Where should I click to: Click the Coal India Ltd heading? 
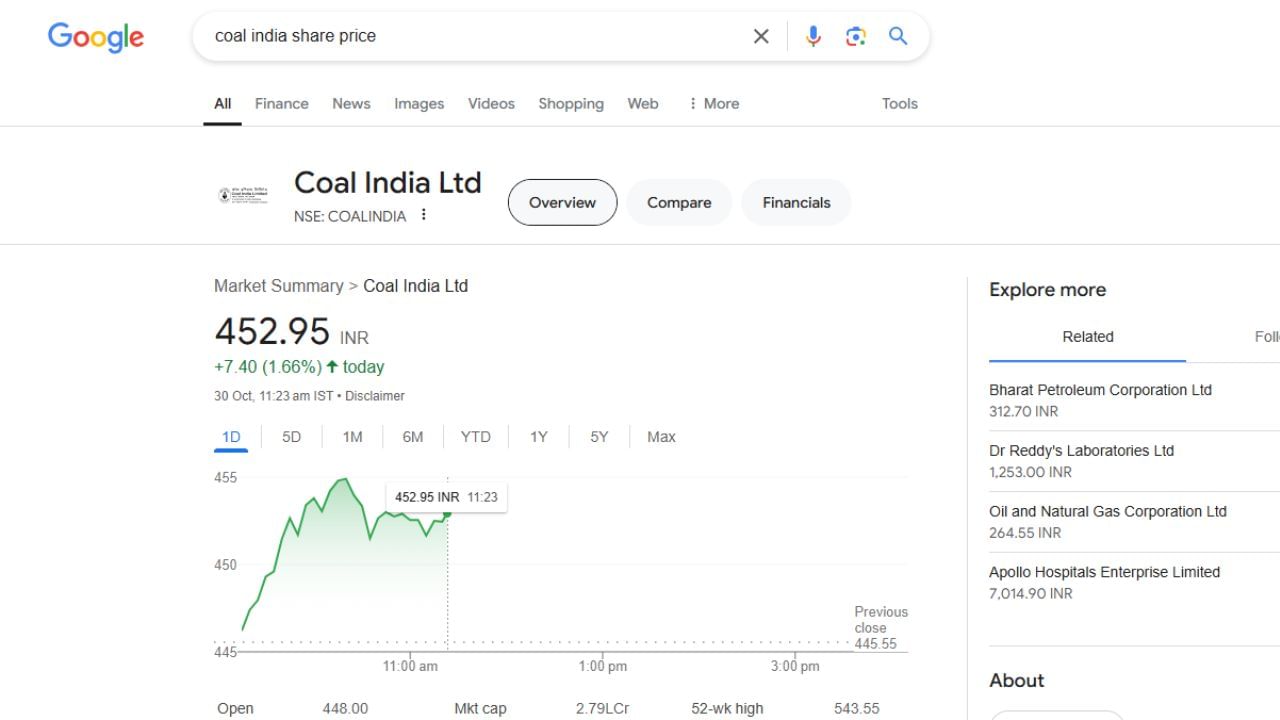tap(388, 183)
